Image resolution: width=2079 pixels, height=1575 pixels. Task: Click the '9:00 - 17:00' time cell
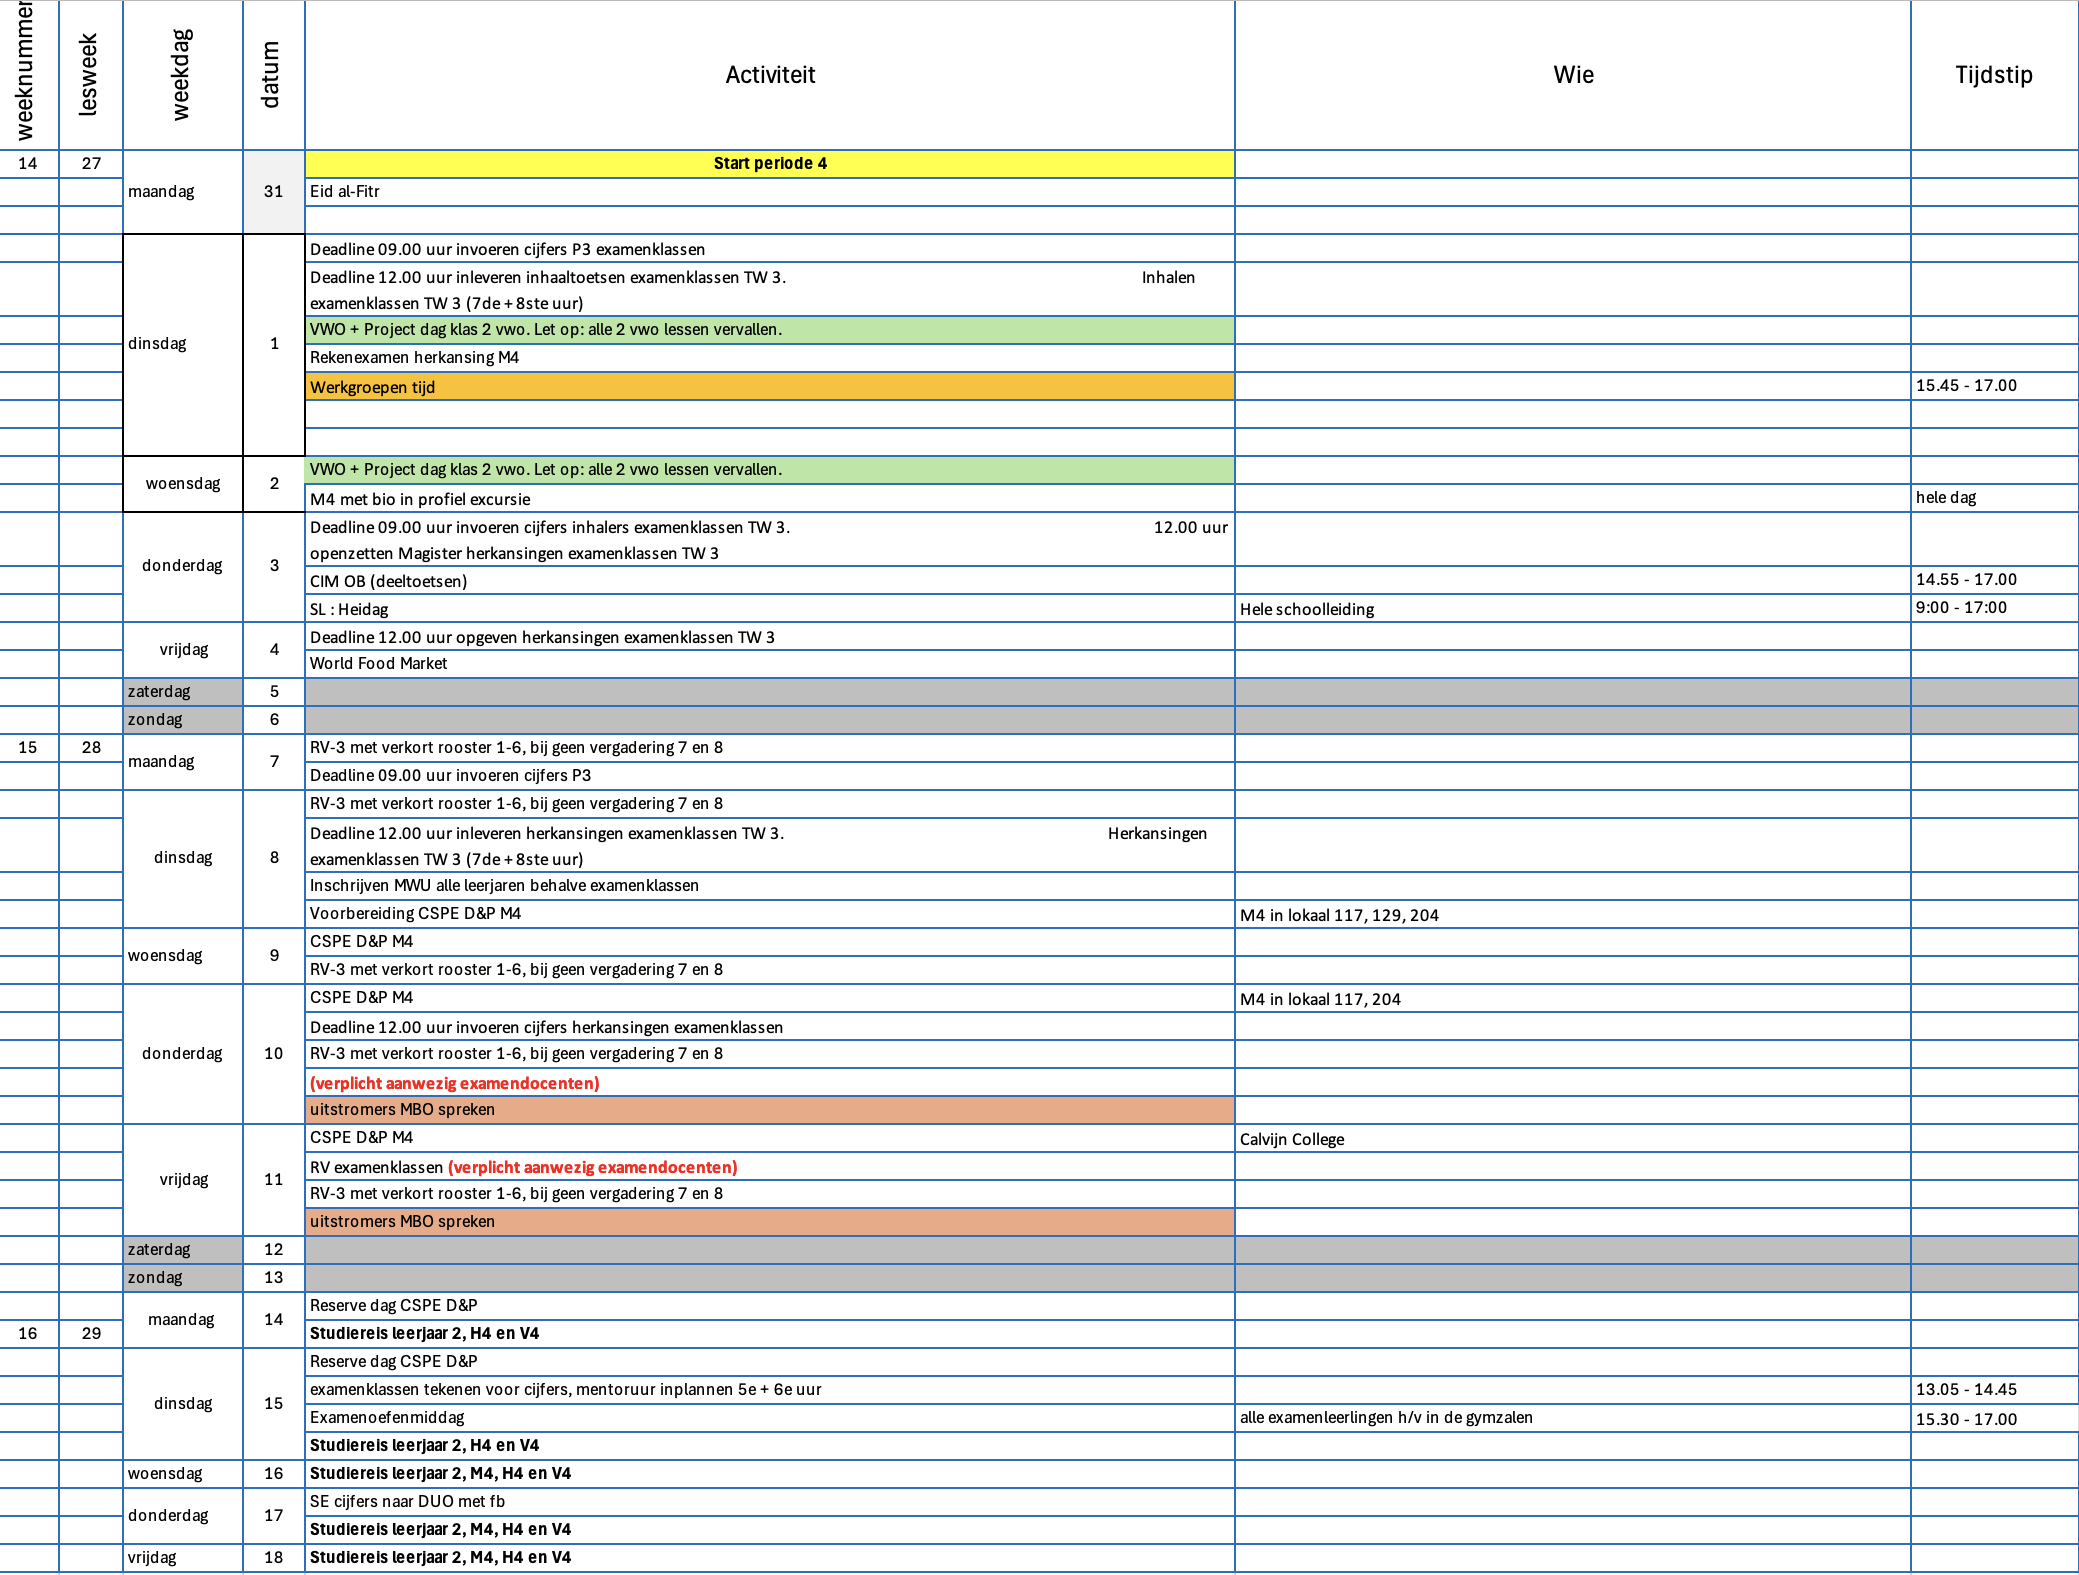(x=1994, y=608)
